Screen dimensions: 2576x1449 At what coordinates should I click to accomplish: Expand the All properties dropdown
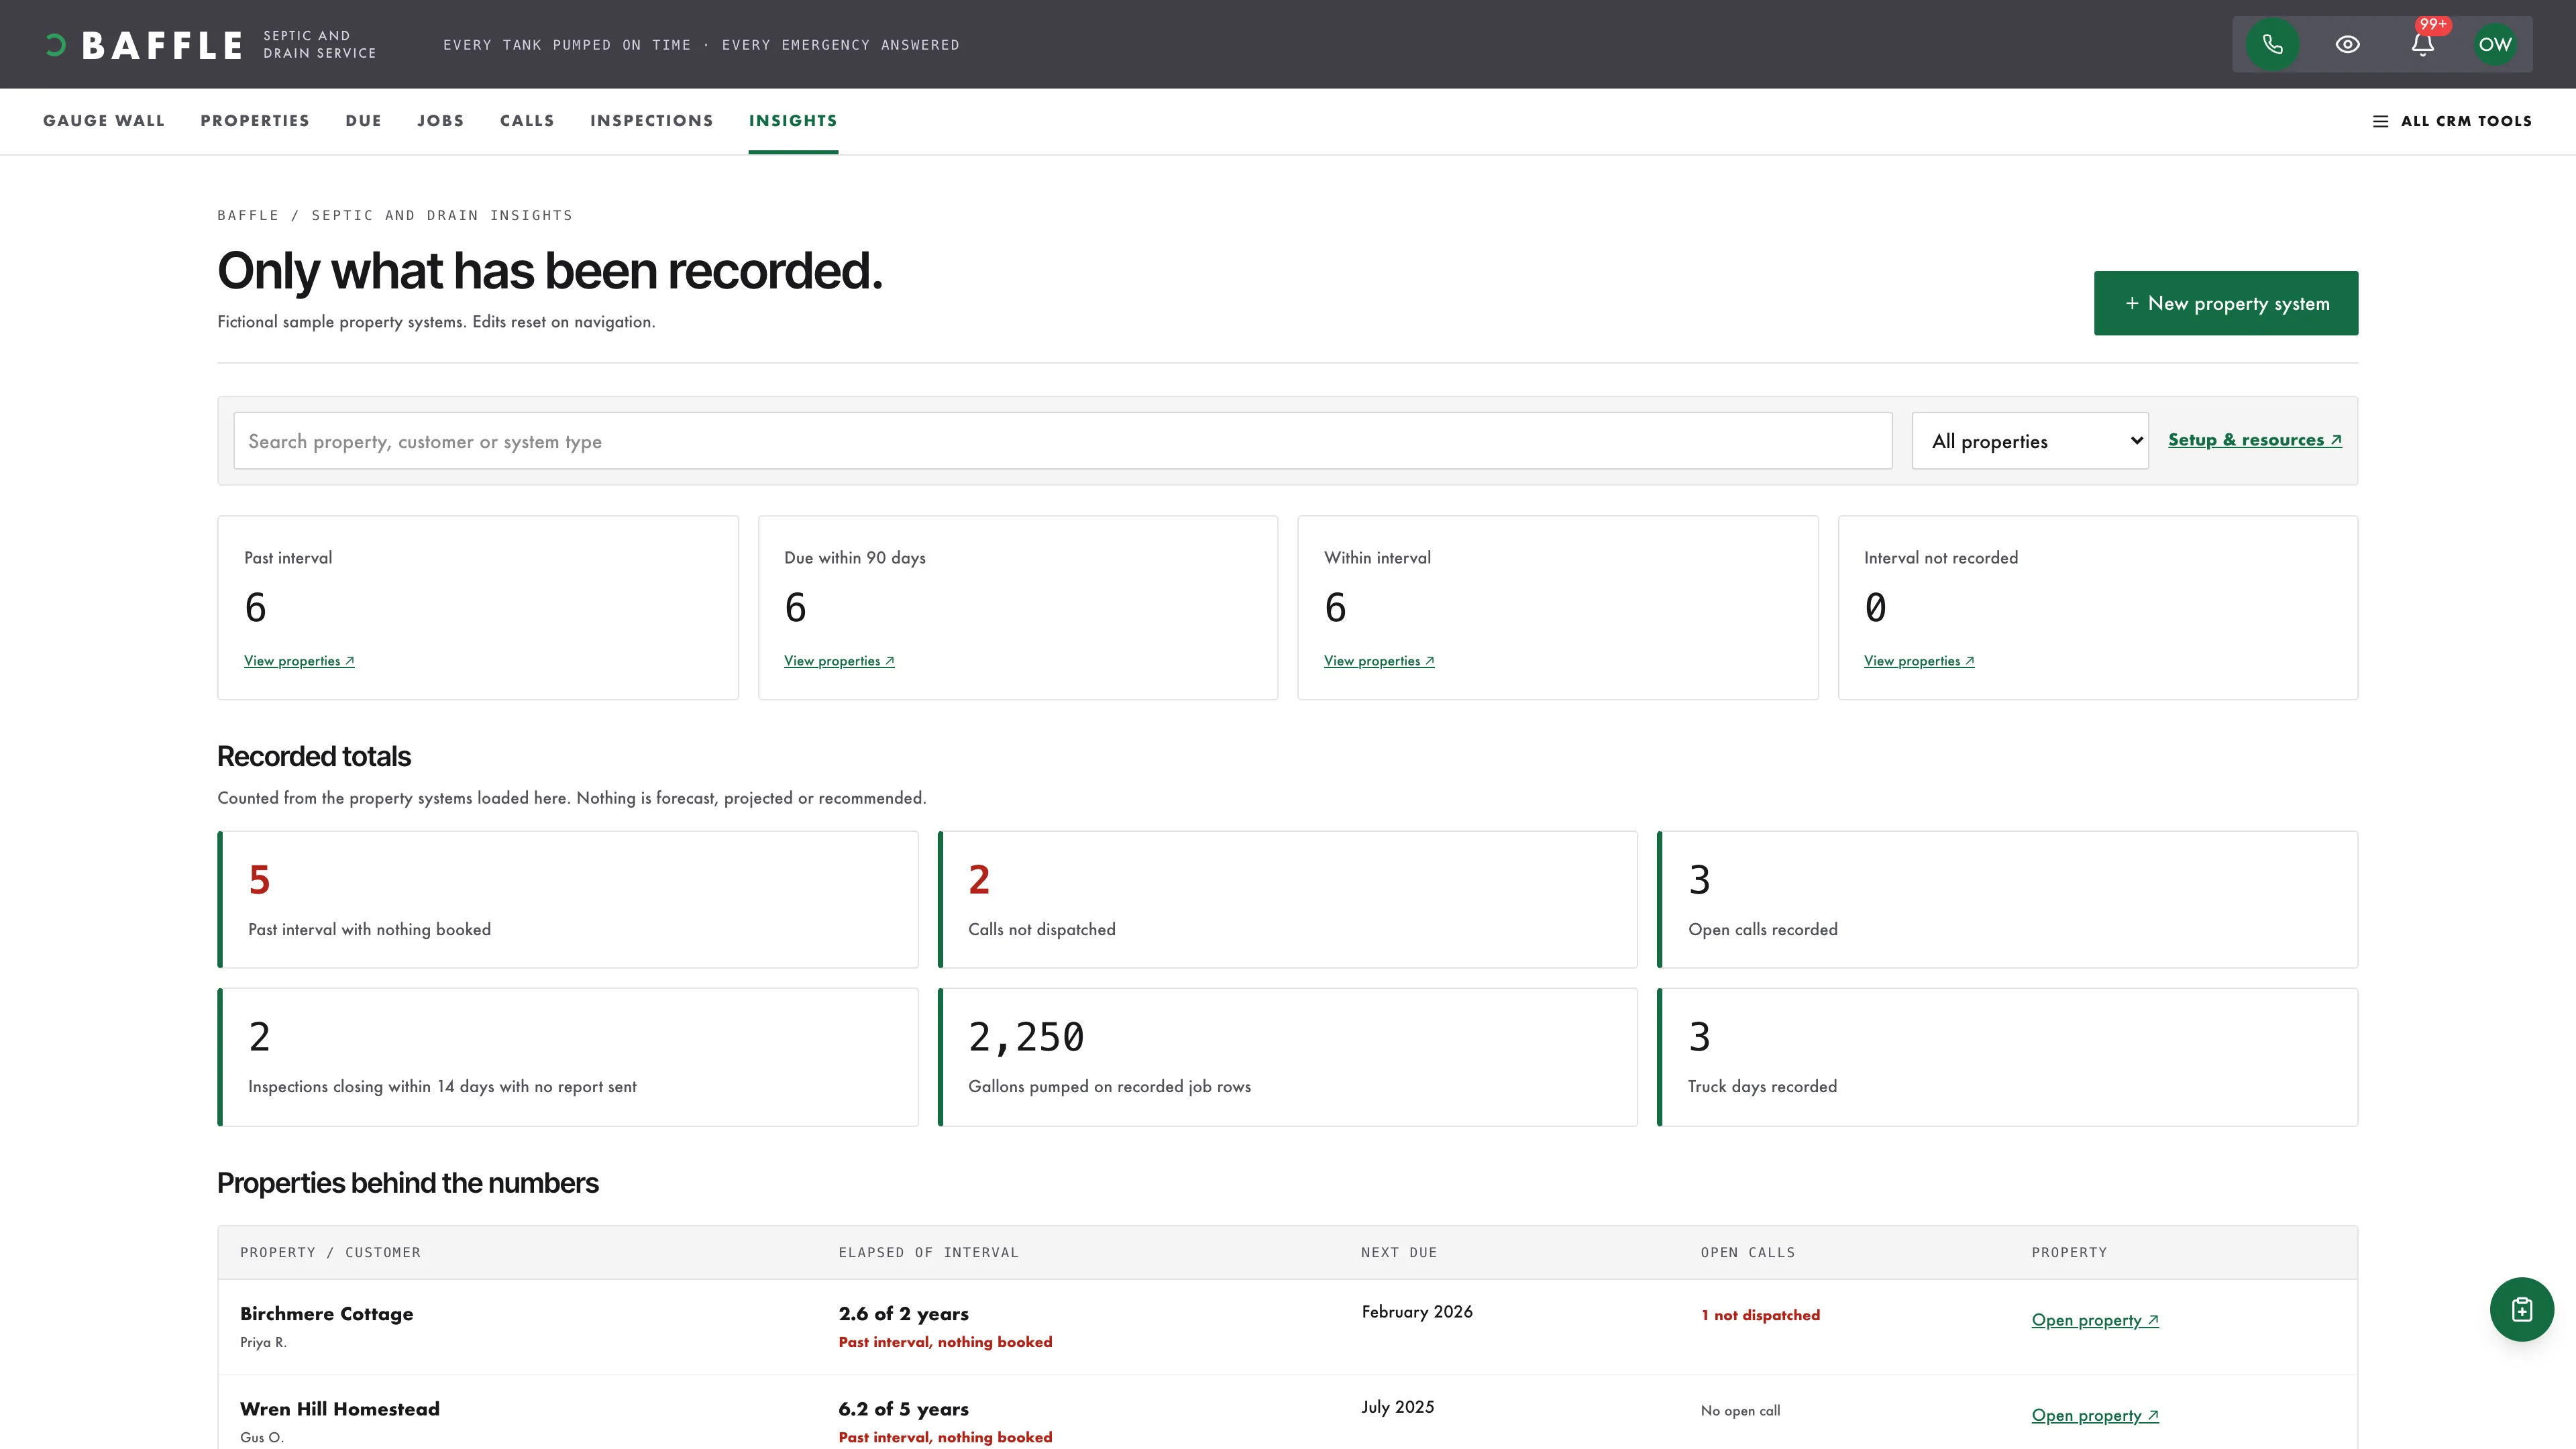point(2029,441)
